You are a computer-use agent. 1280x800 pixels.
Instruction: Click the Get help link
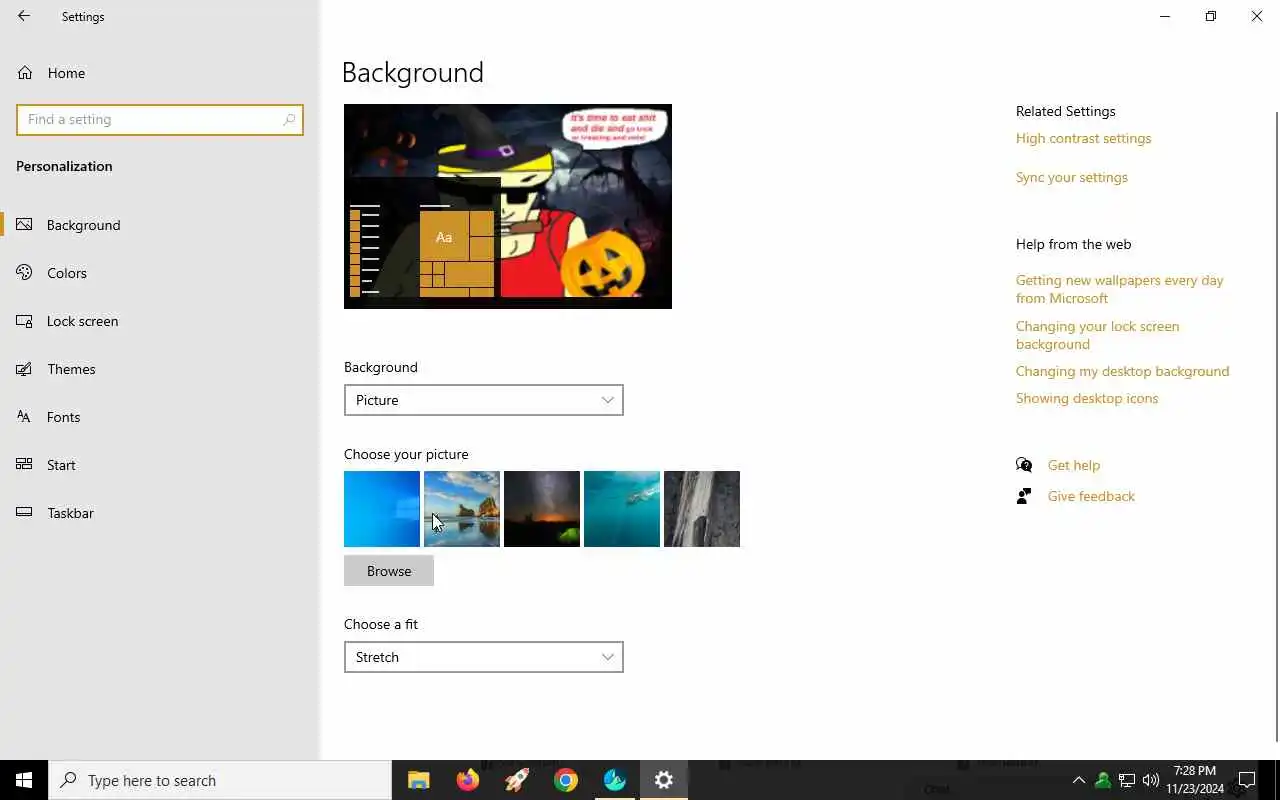(x=1074, y=465)
